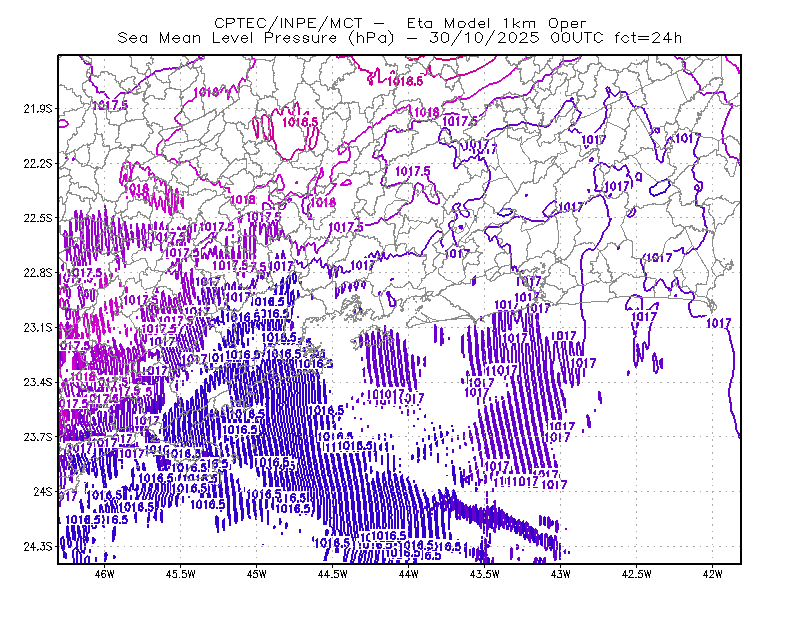Image resolution: width=800 pixels, height=618 pixels.
Task: Click the 45.5W longitude axis label
Action: 181,574
